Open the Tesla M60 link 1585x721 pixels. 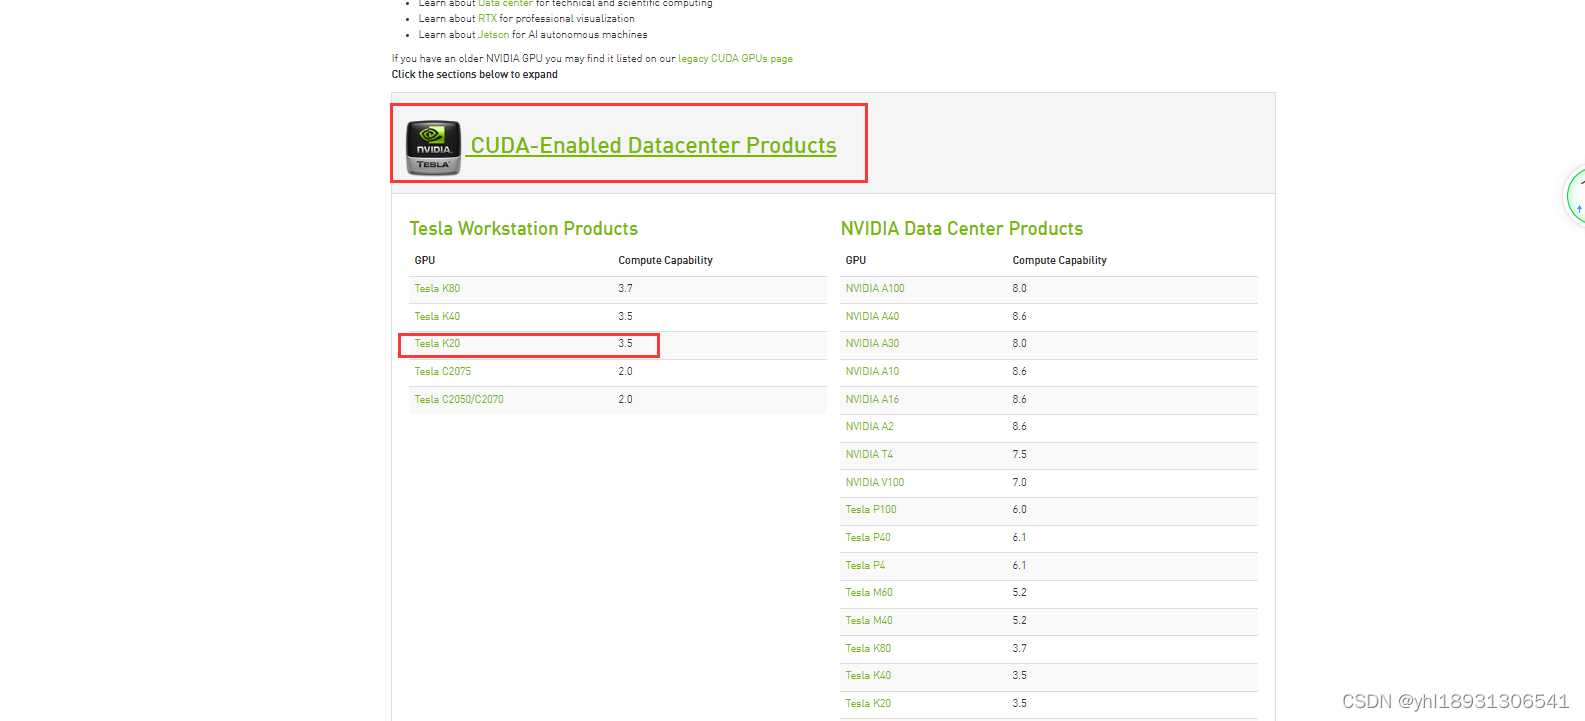[869, 593]
